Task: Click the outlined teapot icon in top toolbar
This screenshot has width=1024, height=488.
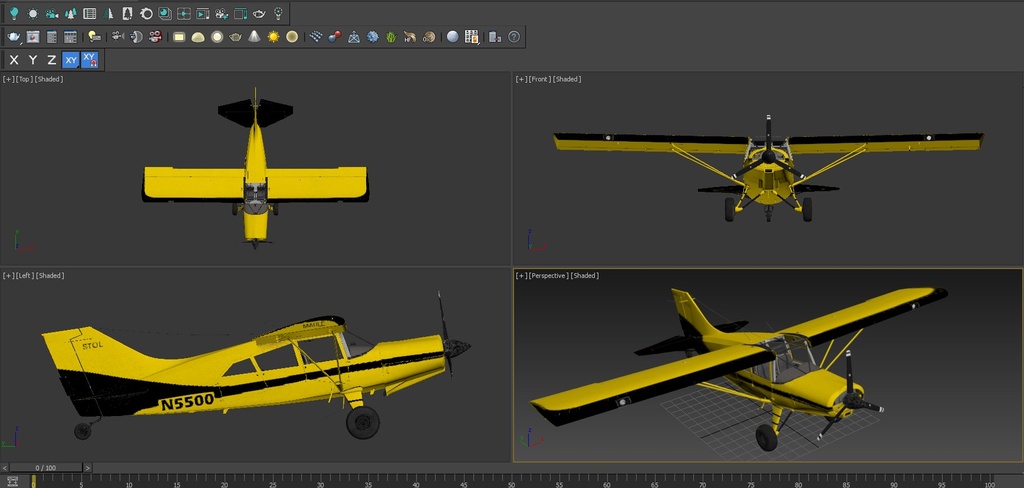Action: pos(259,14)
